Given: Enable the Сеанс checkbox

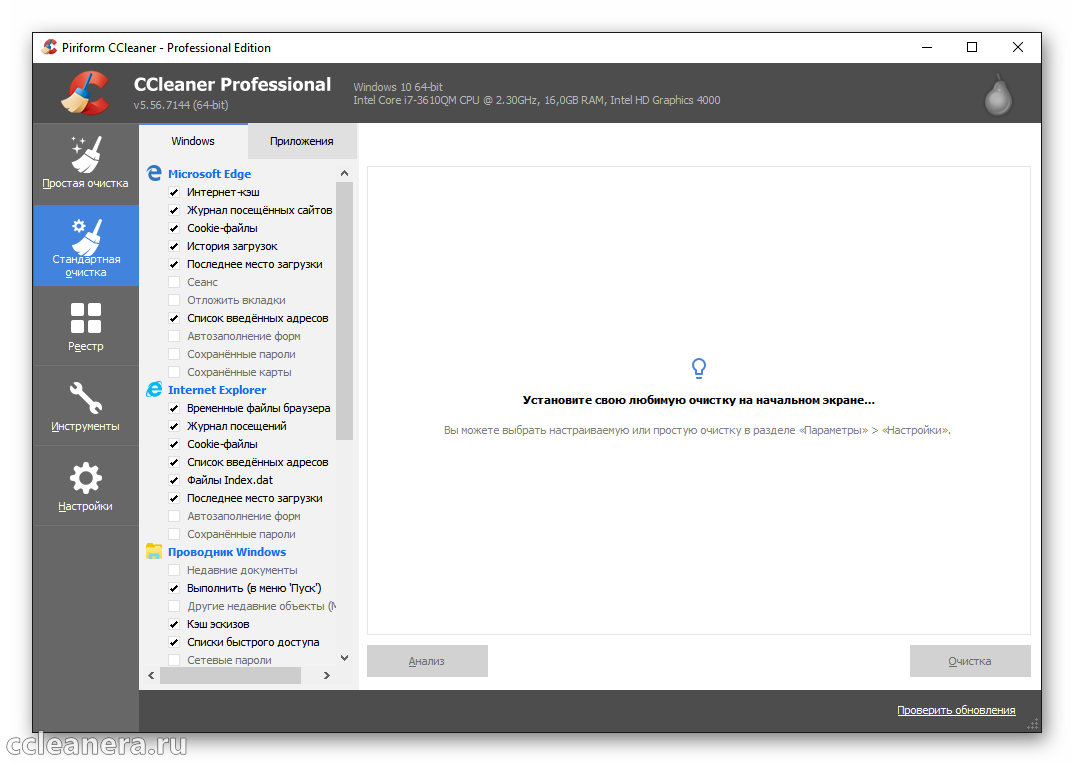Looking at the screenshot, I should pos(174,282).
